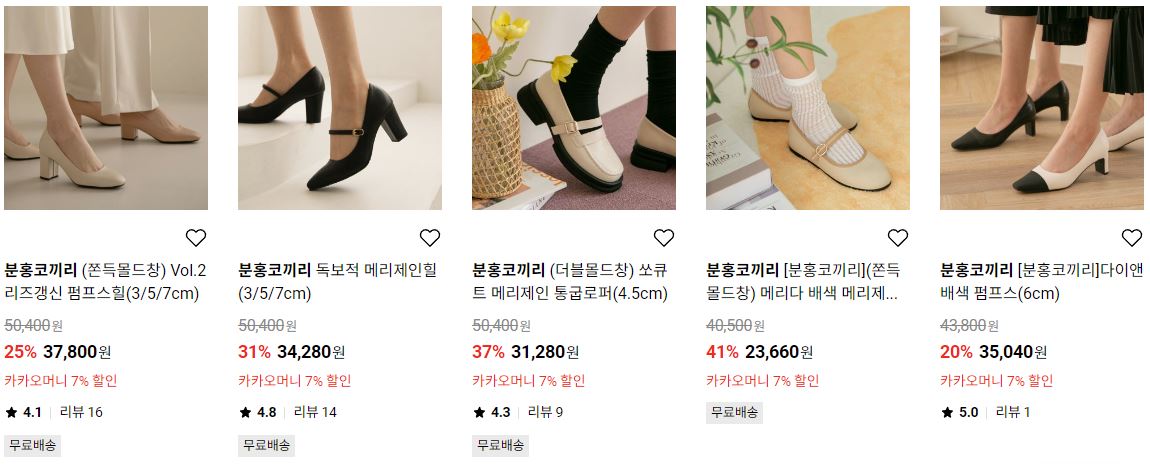Open two-tone pumps product image
Screen dimensions: 1150x464
(1041, 108)
